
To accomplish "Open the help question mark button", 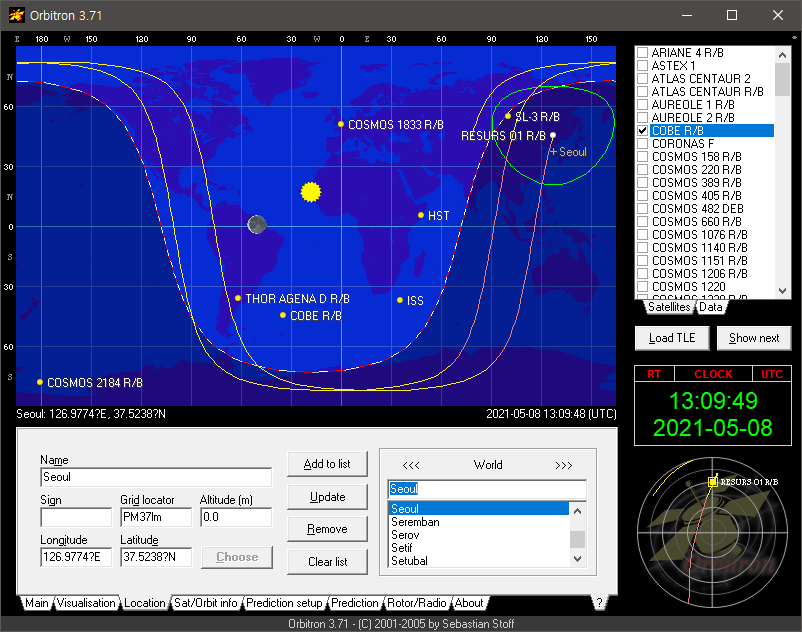I will 599,603.
